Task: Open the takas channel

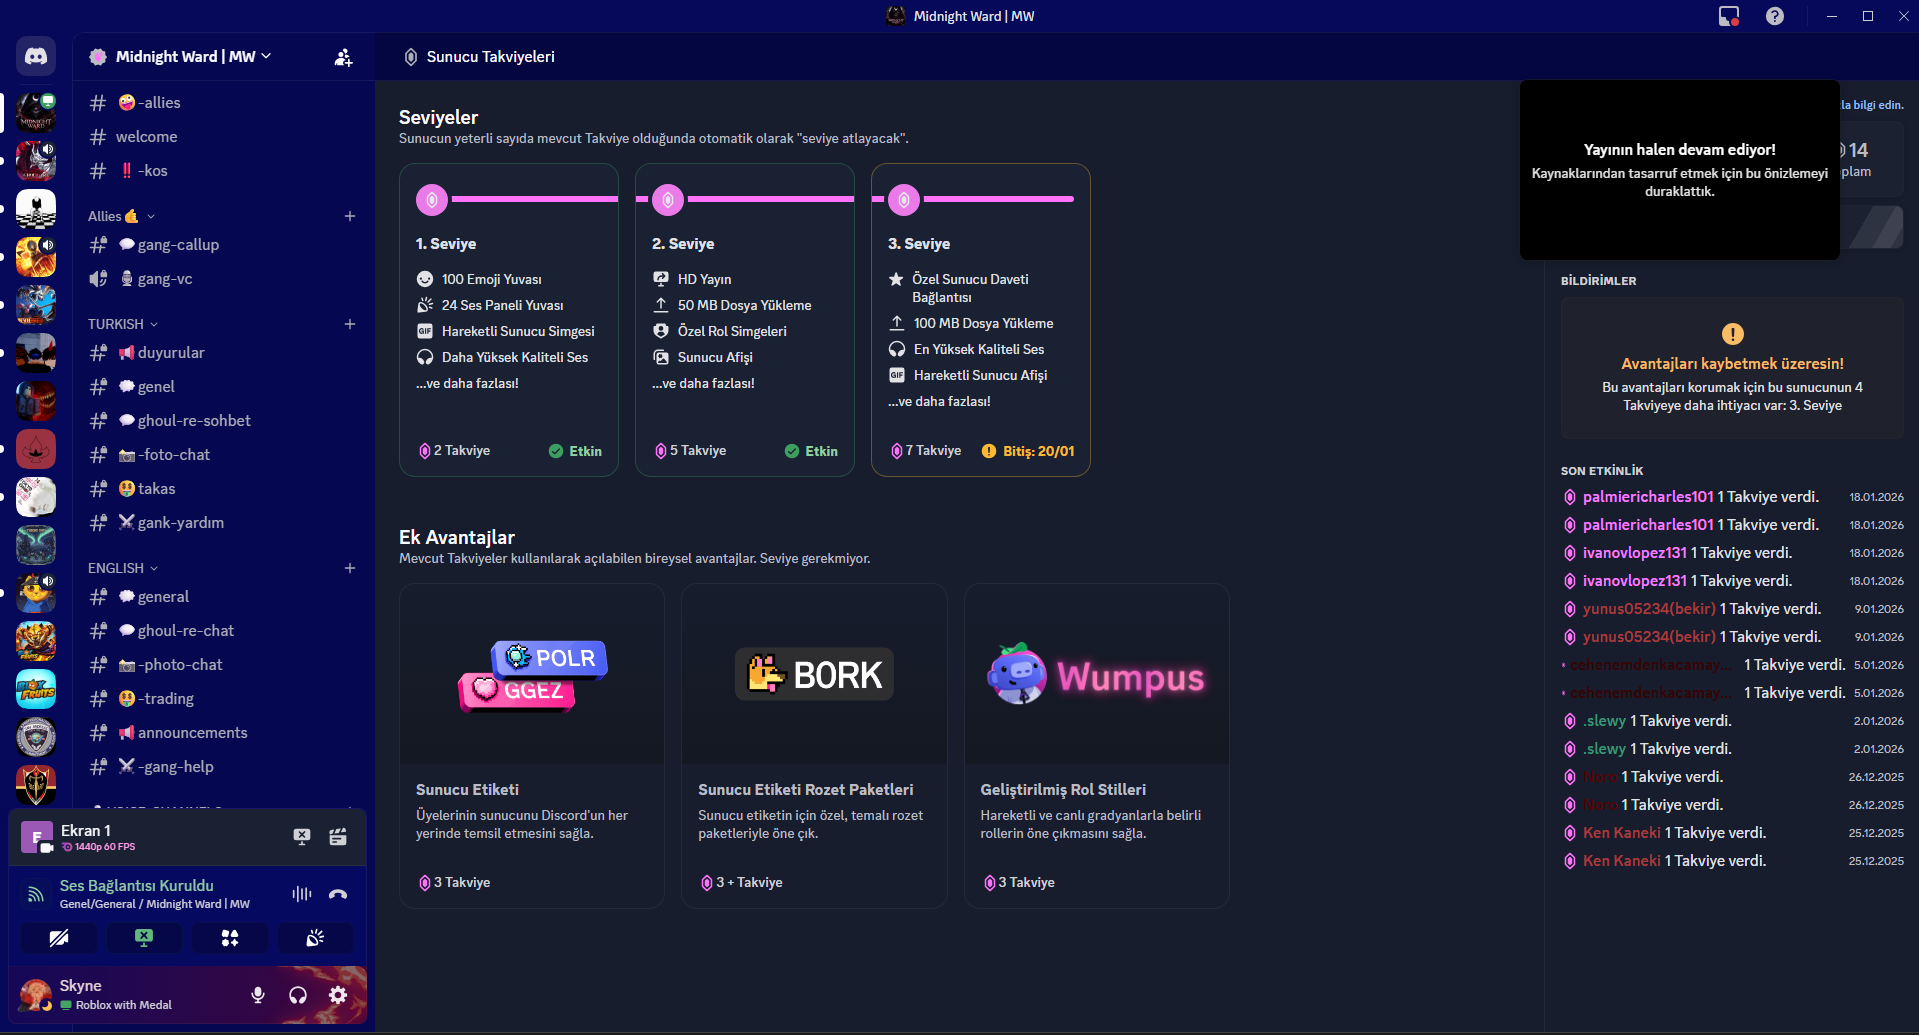Action: pyautogui.click(x=222, y=489)
